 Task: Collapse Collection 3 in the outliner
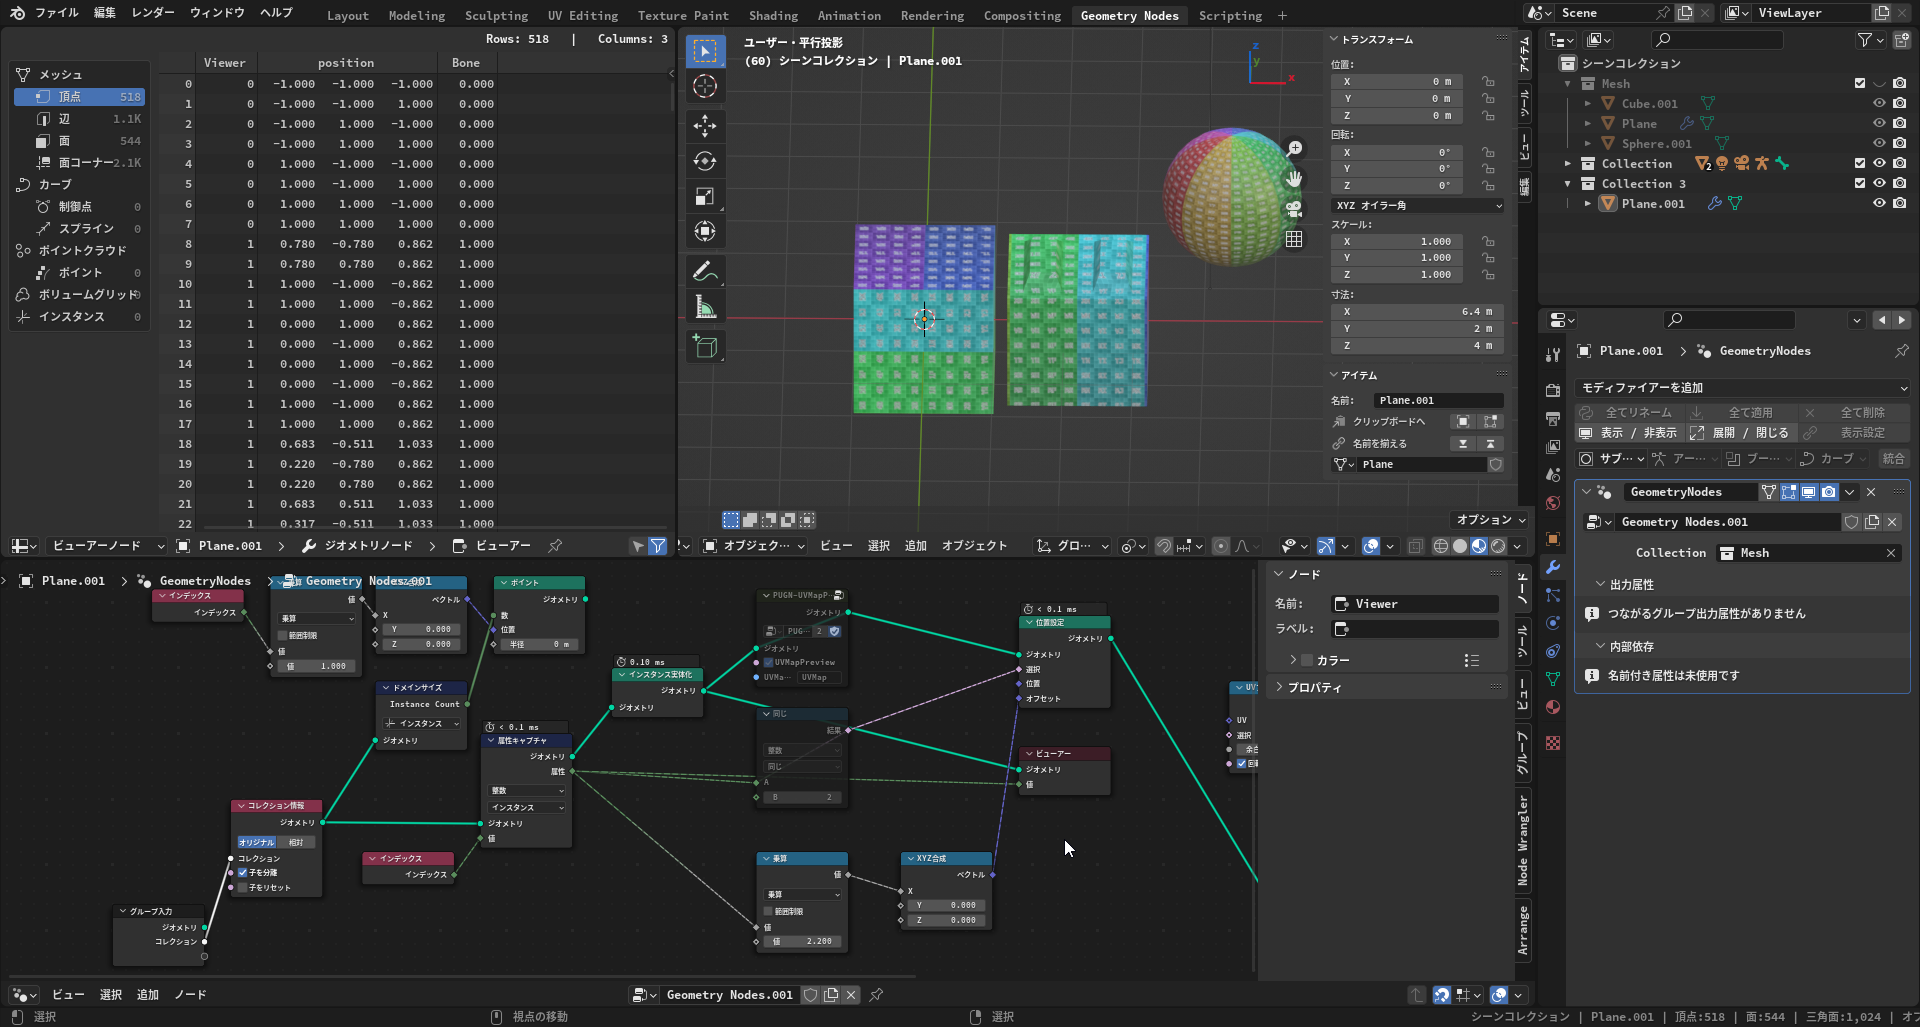1568,184
